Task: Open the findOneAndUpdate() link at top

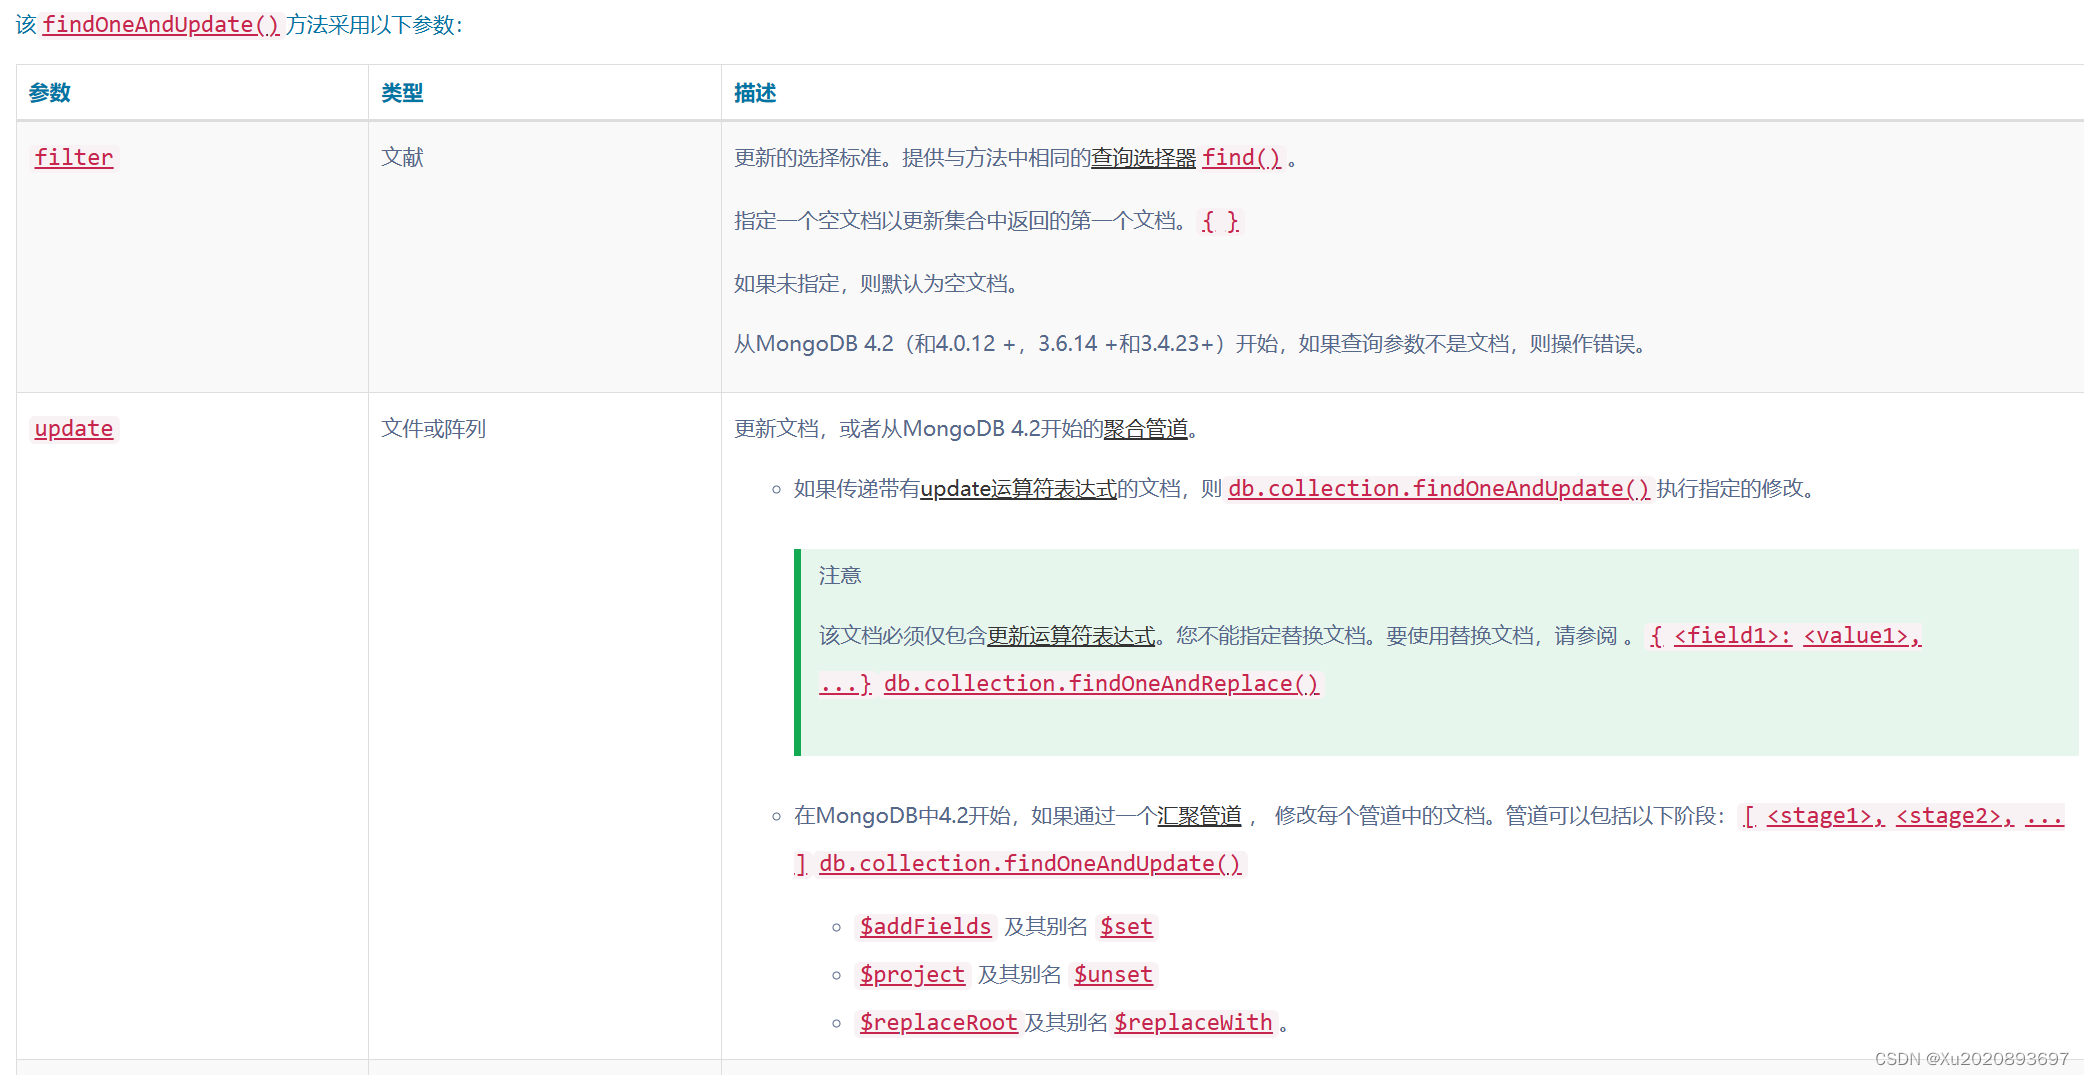Action: coord(163,24)
